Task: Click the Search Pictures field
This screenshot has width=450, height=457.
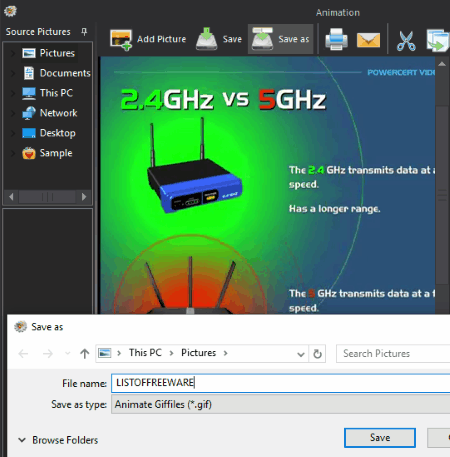Action: [393, 353]
